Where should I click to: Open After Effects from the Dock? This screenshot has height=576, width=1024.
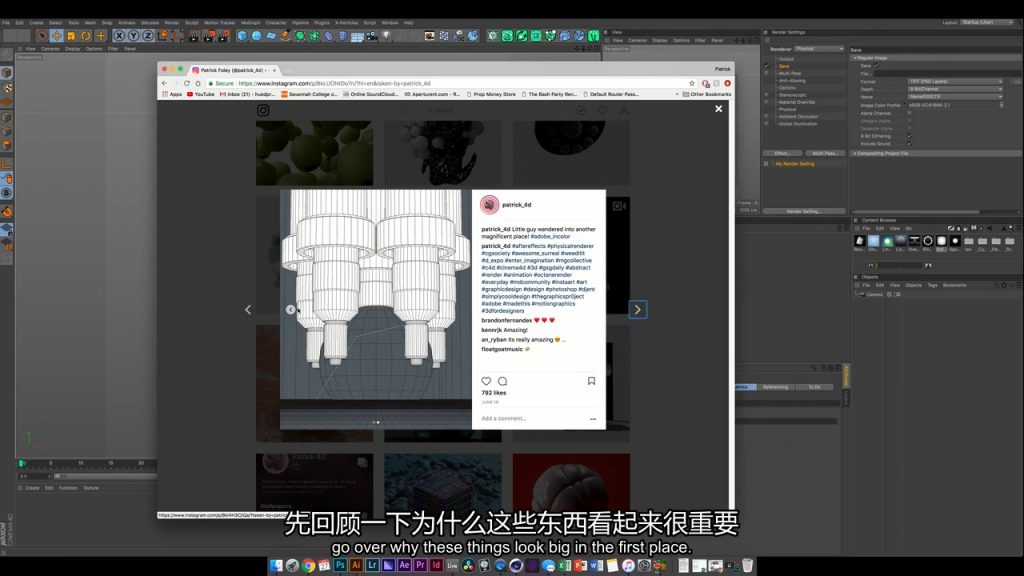click(404, 566)
